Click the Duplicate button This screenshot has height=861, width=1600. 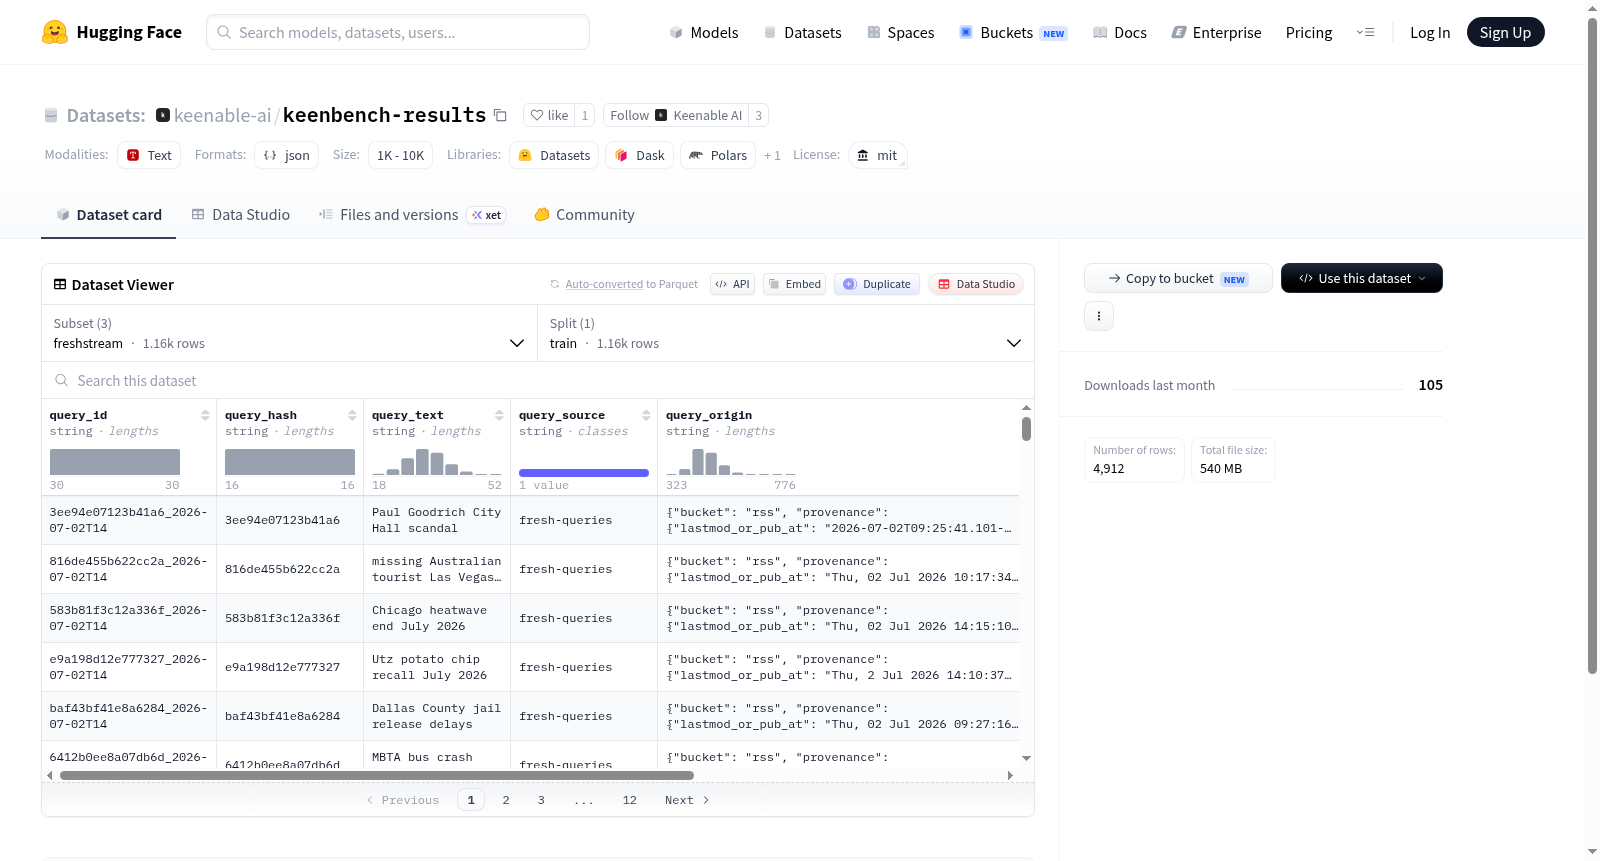(x=877, y=284)
